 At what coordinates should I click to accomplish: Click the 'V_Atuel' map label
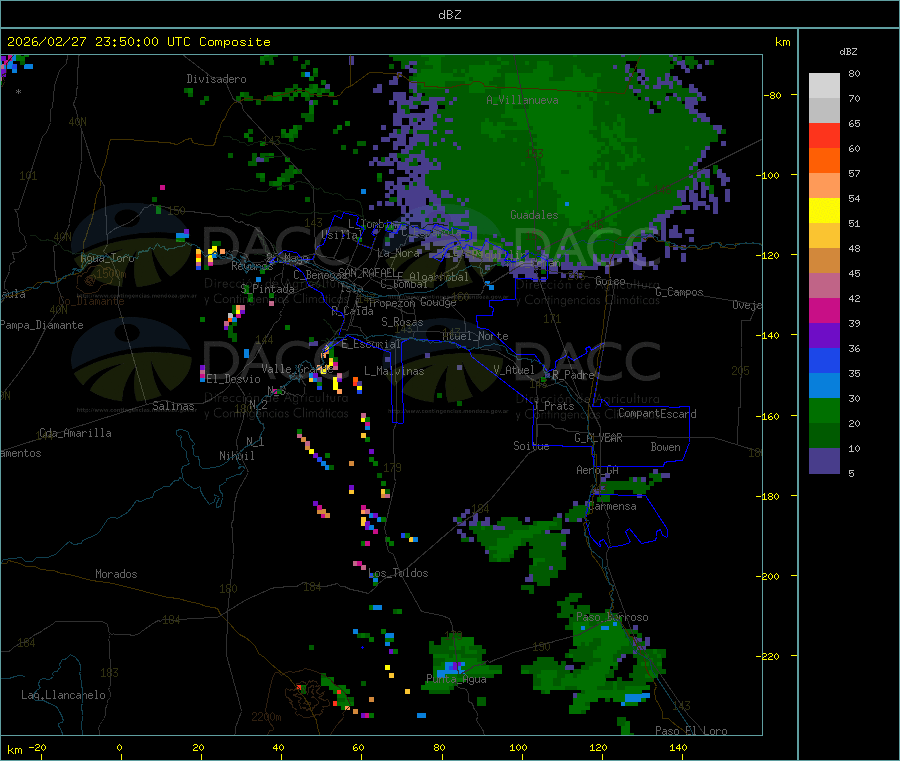click(x=514, y=370)
